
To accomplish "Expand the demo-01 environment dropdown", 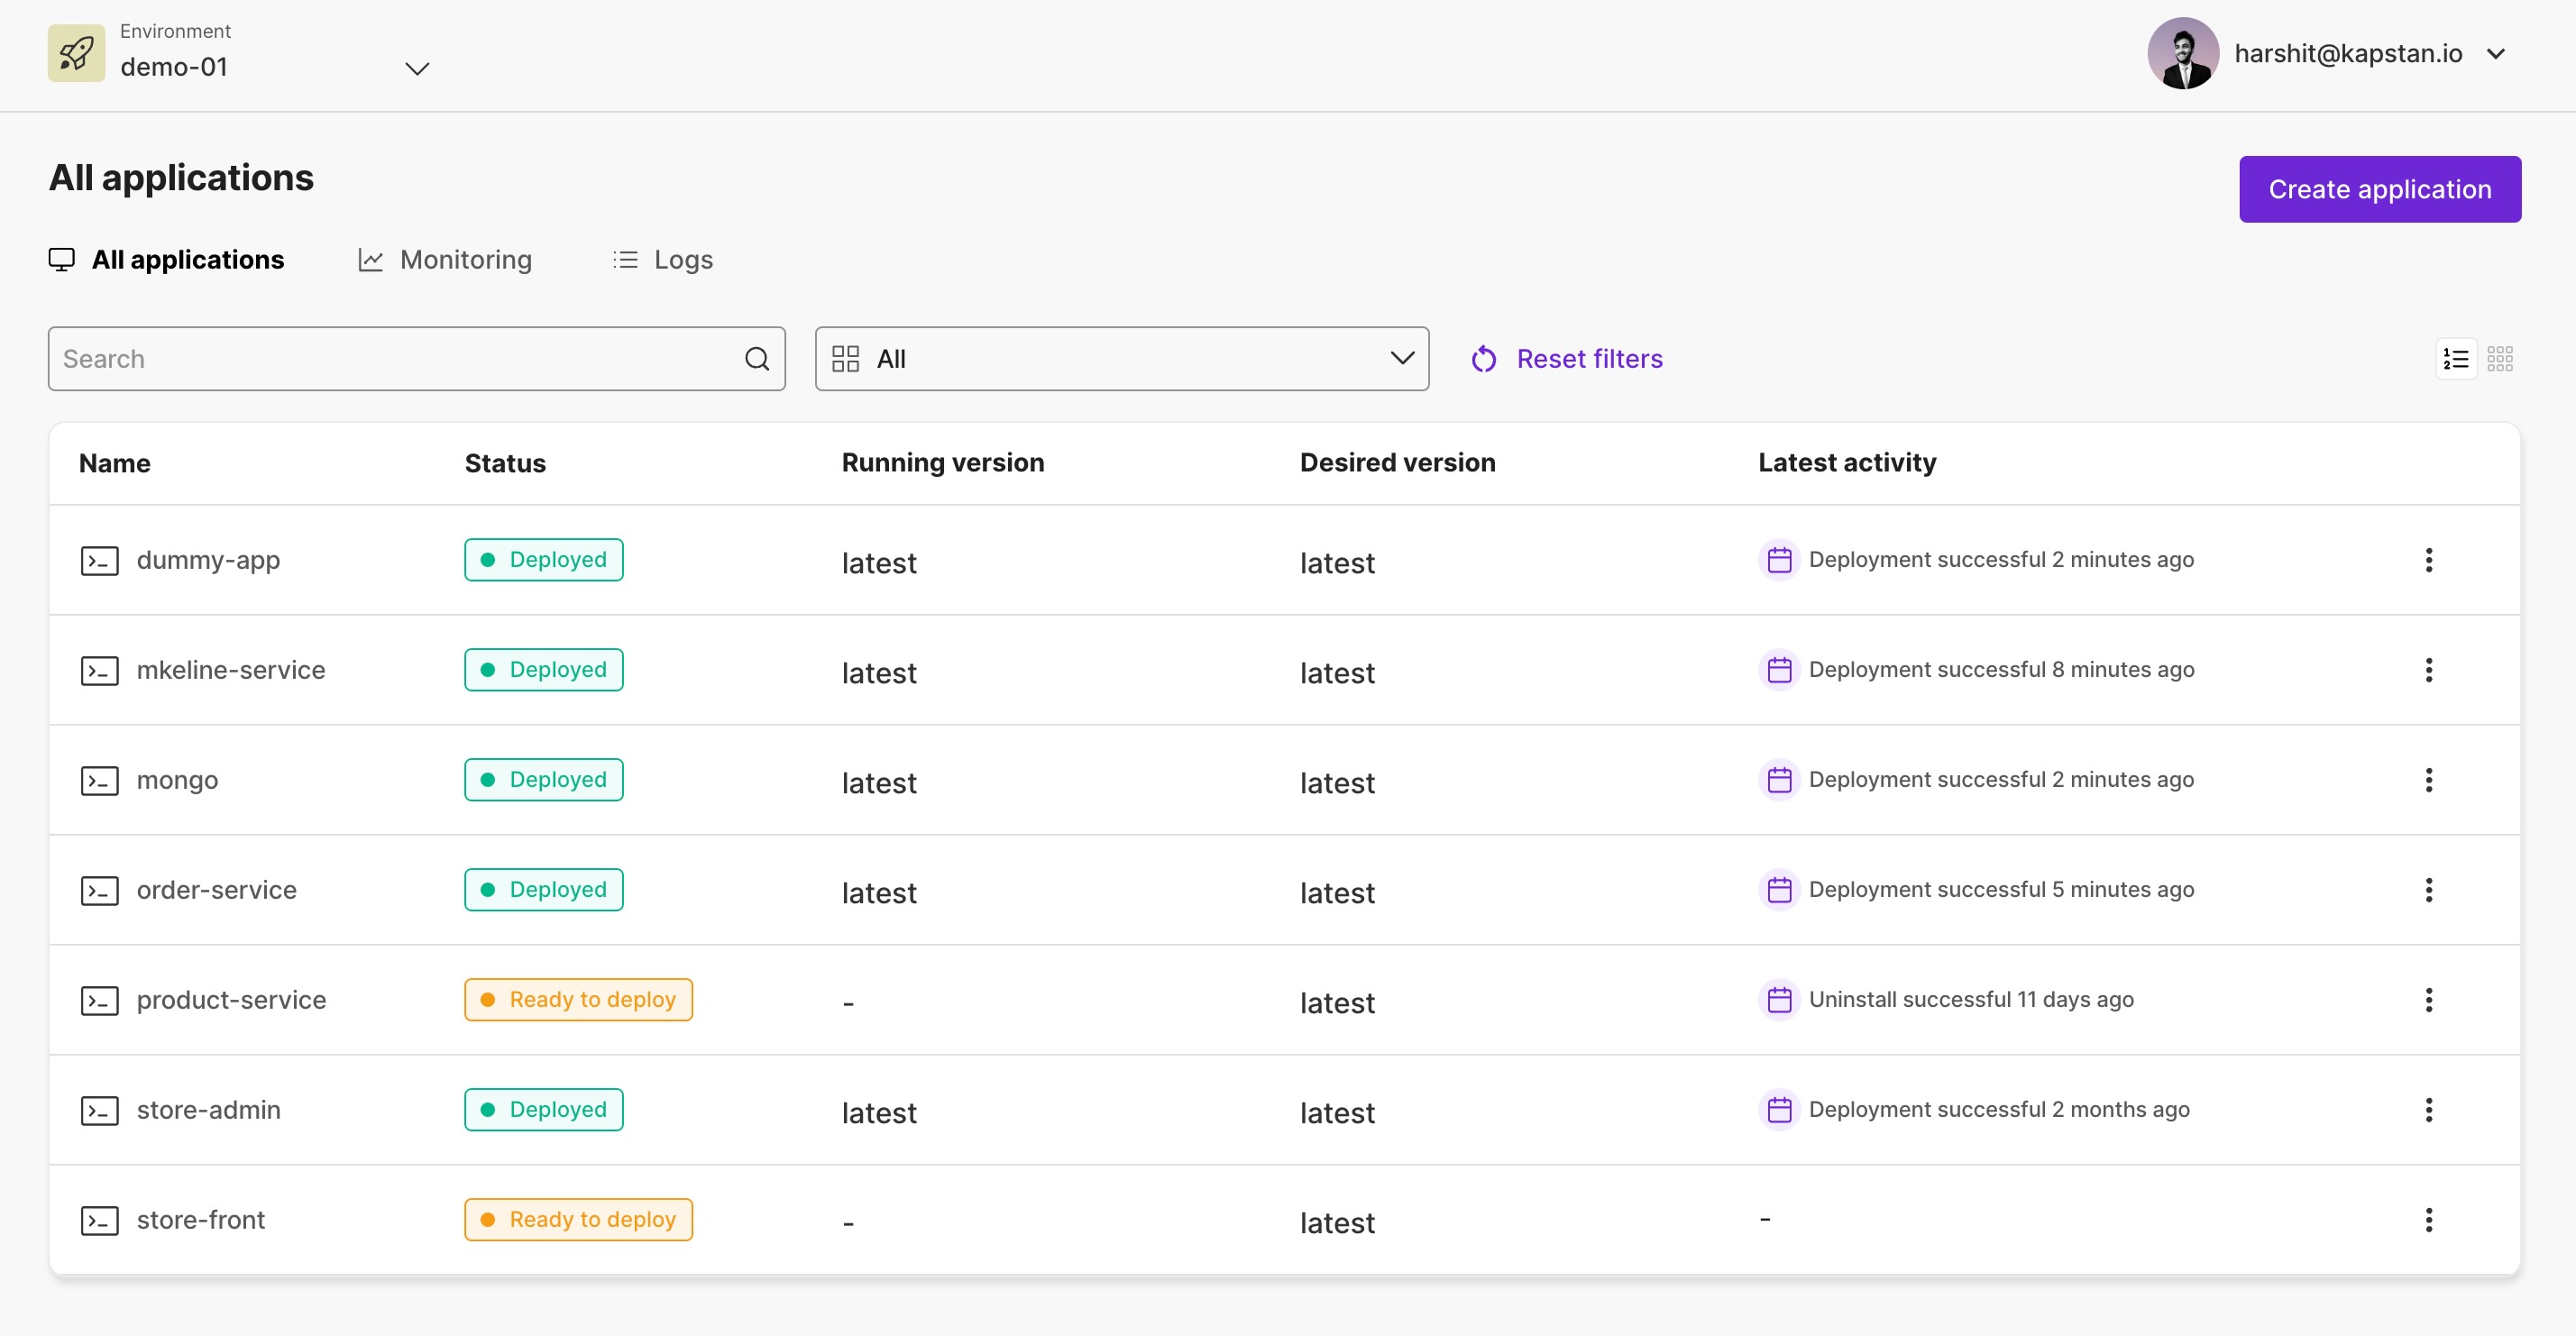I will [417, 68].
